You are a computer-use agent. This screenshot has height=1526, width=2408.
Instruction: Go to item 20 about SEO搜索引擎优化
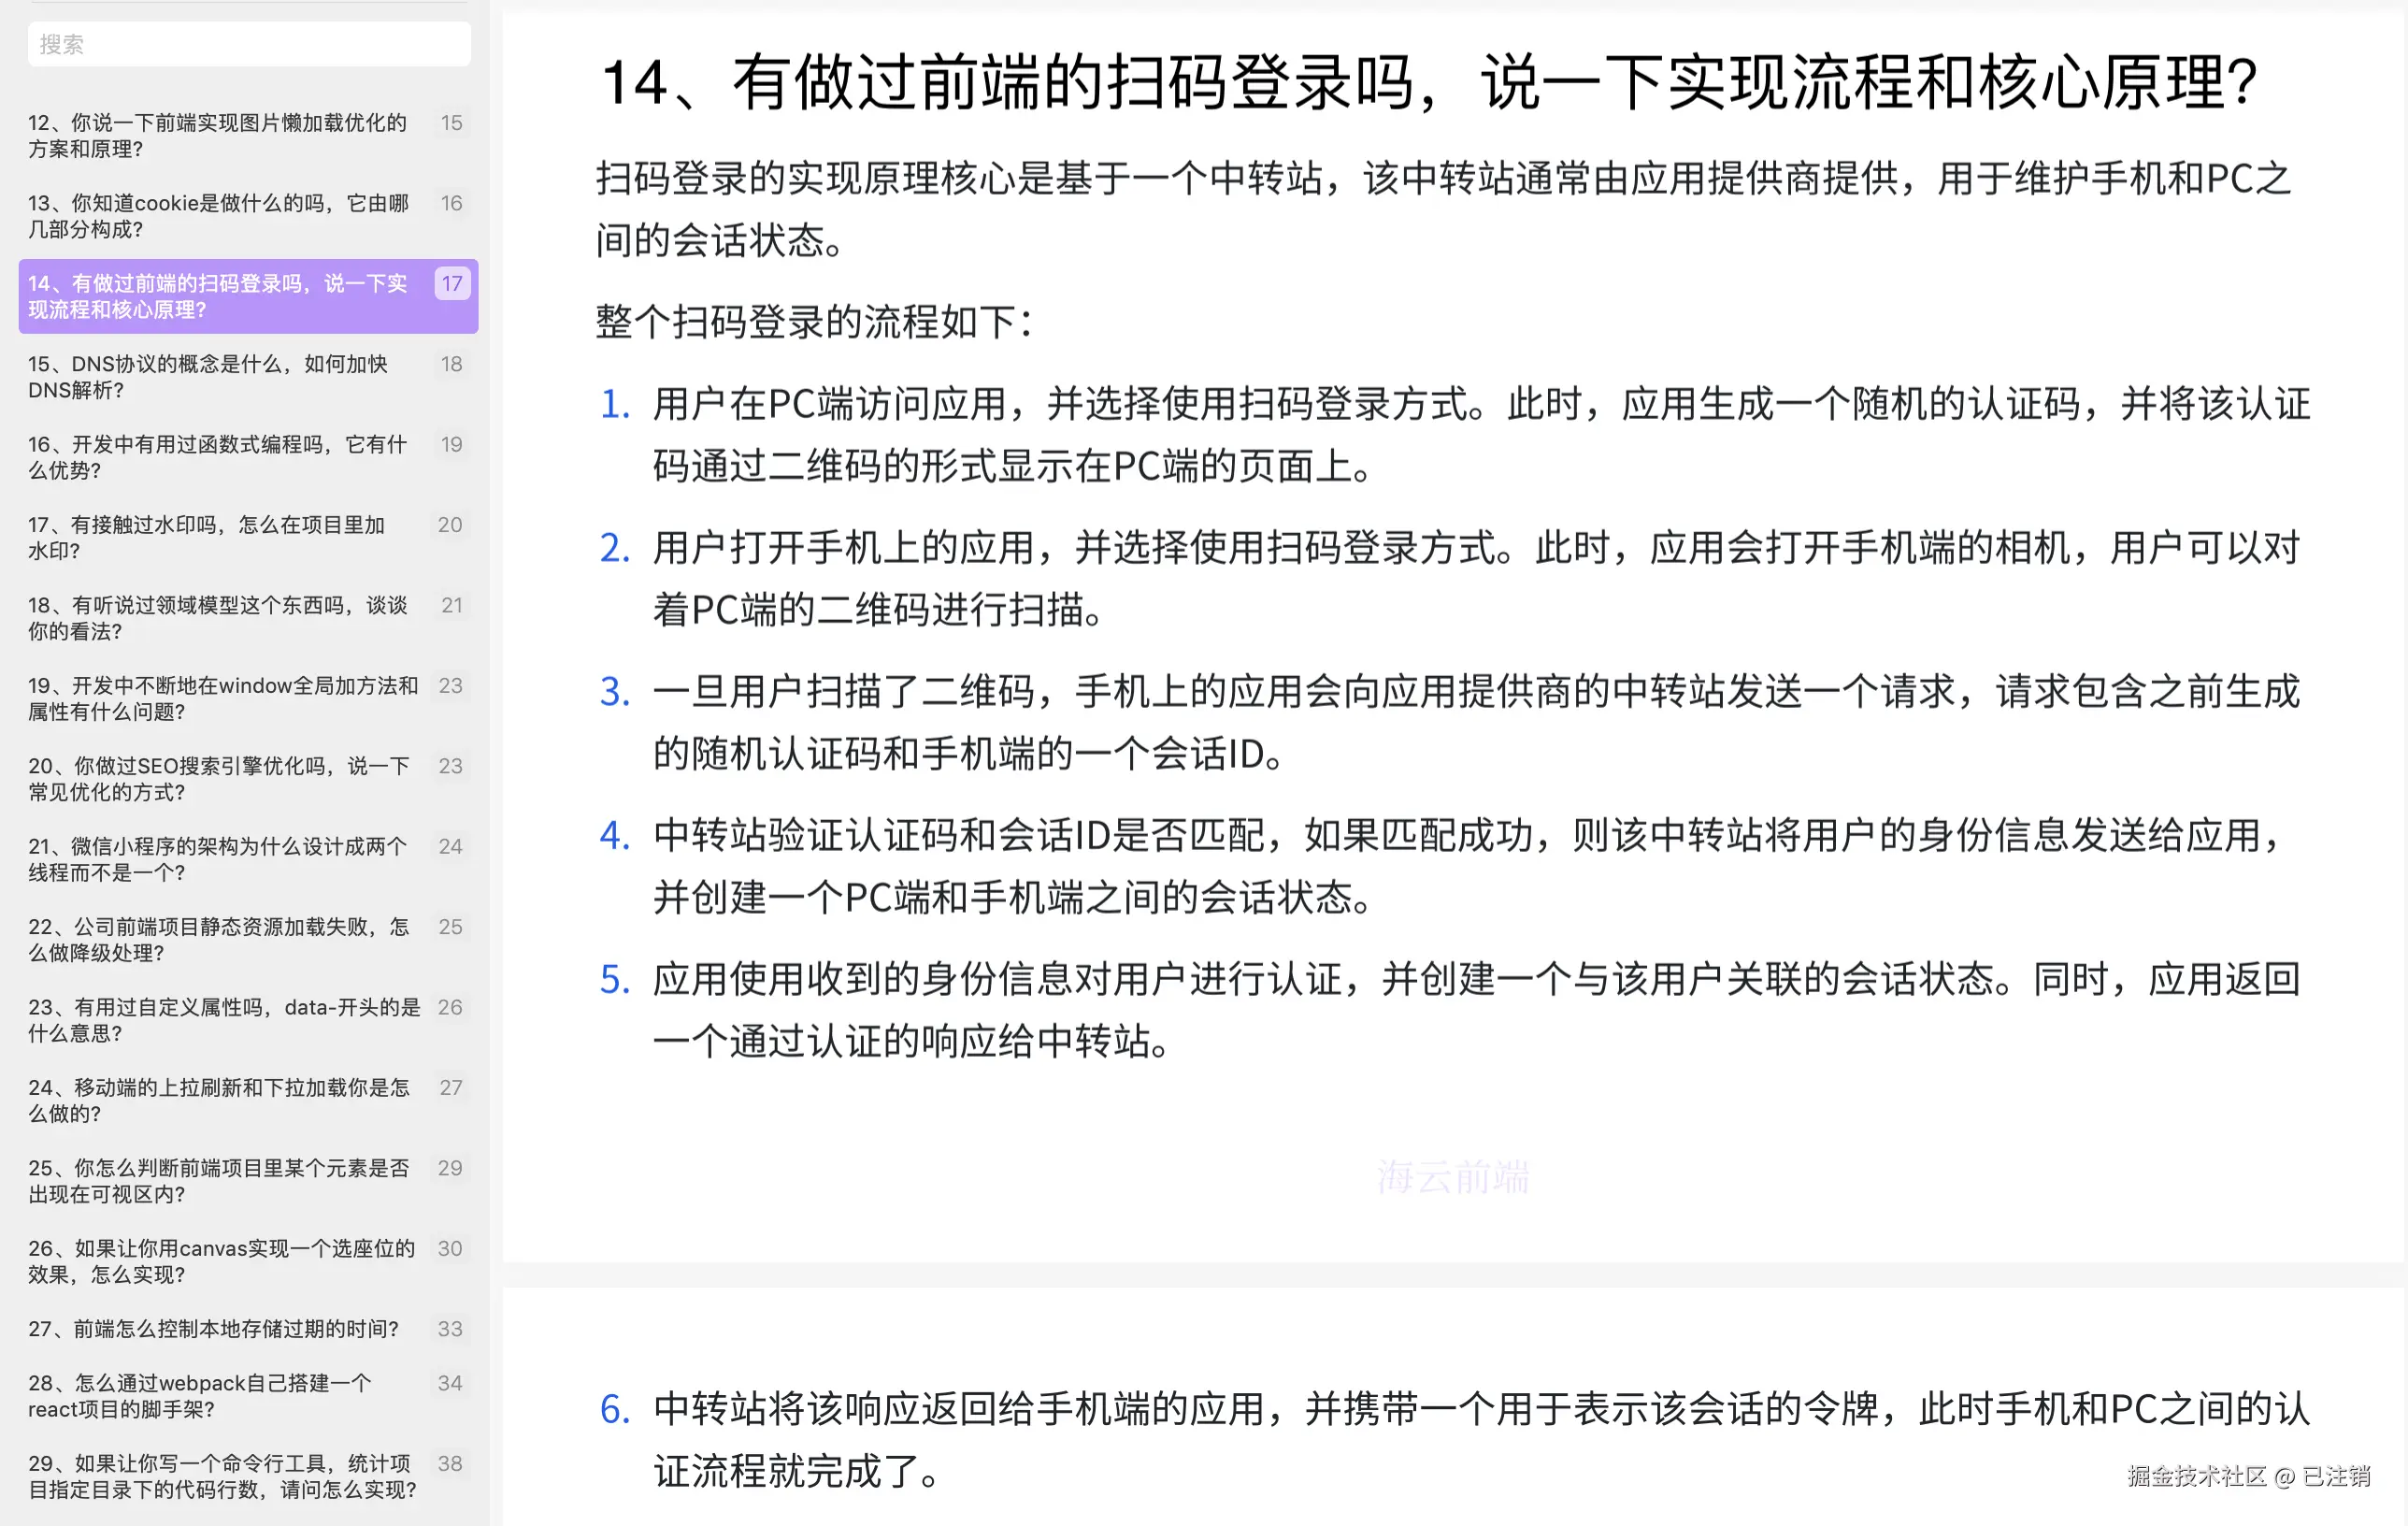(218, 778)
